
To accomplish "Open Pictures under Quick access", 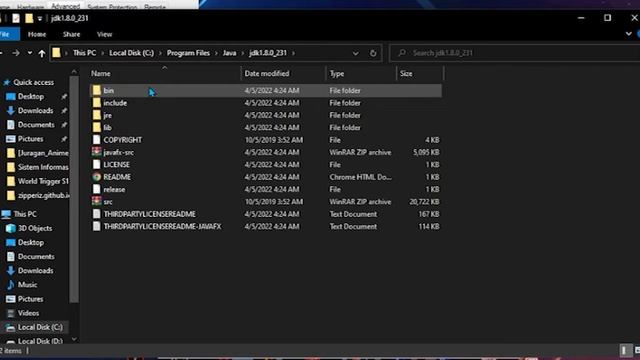I will pyautogui.click(x=30, y=139).
